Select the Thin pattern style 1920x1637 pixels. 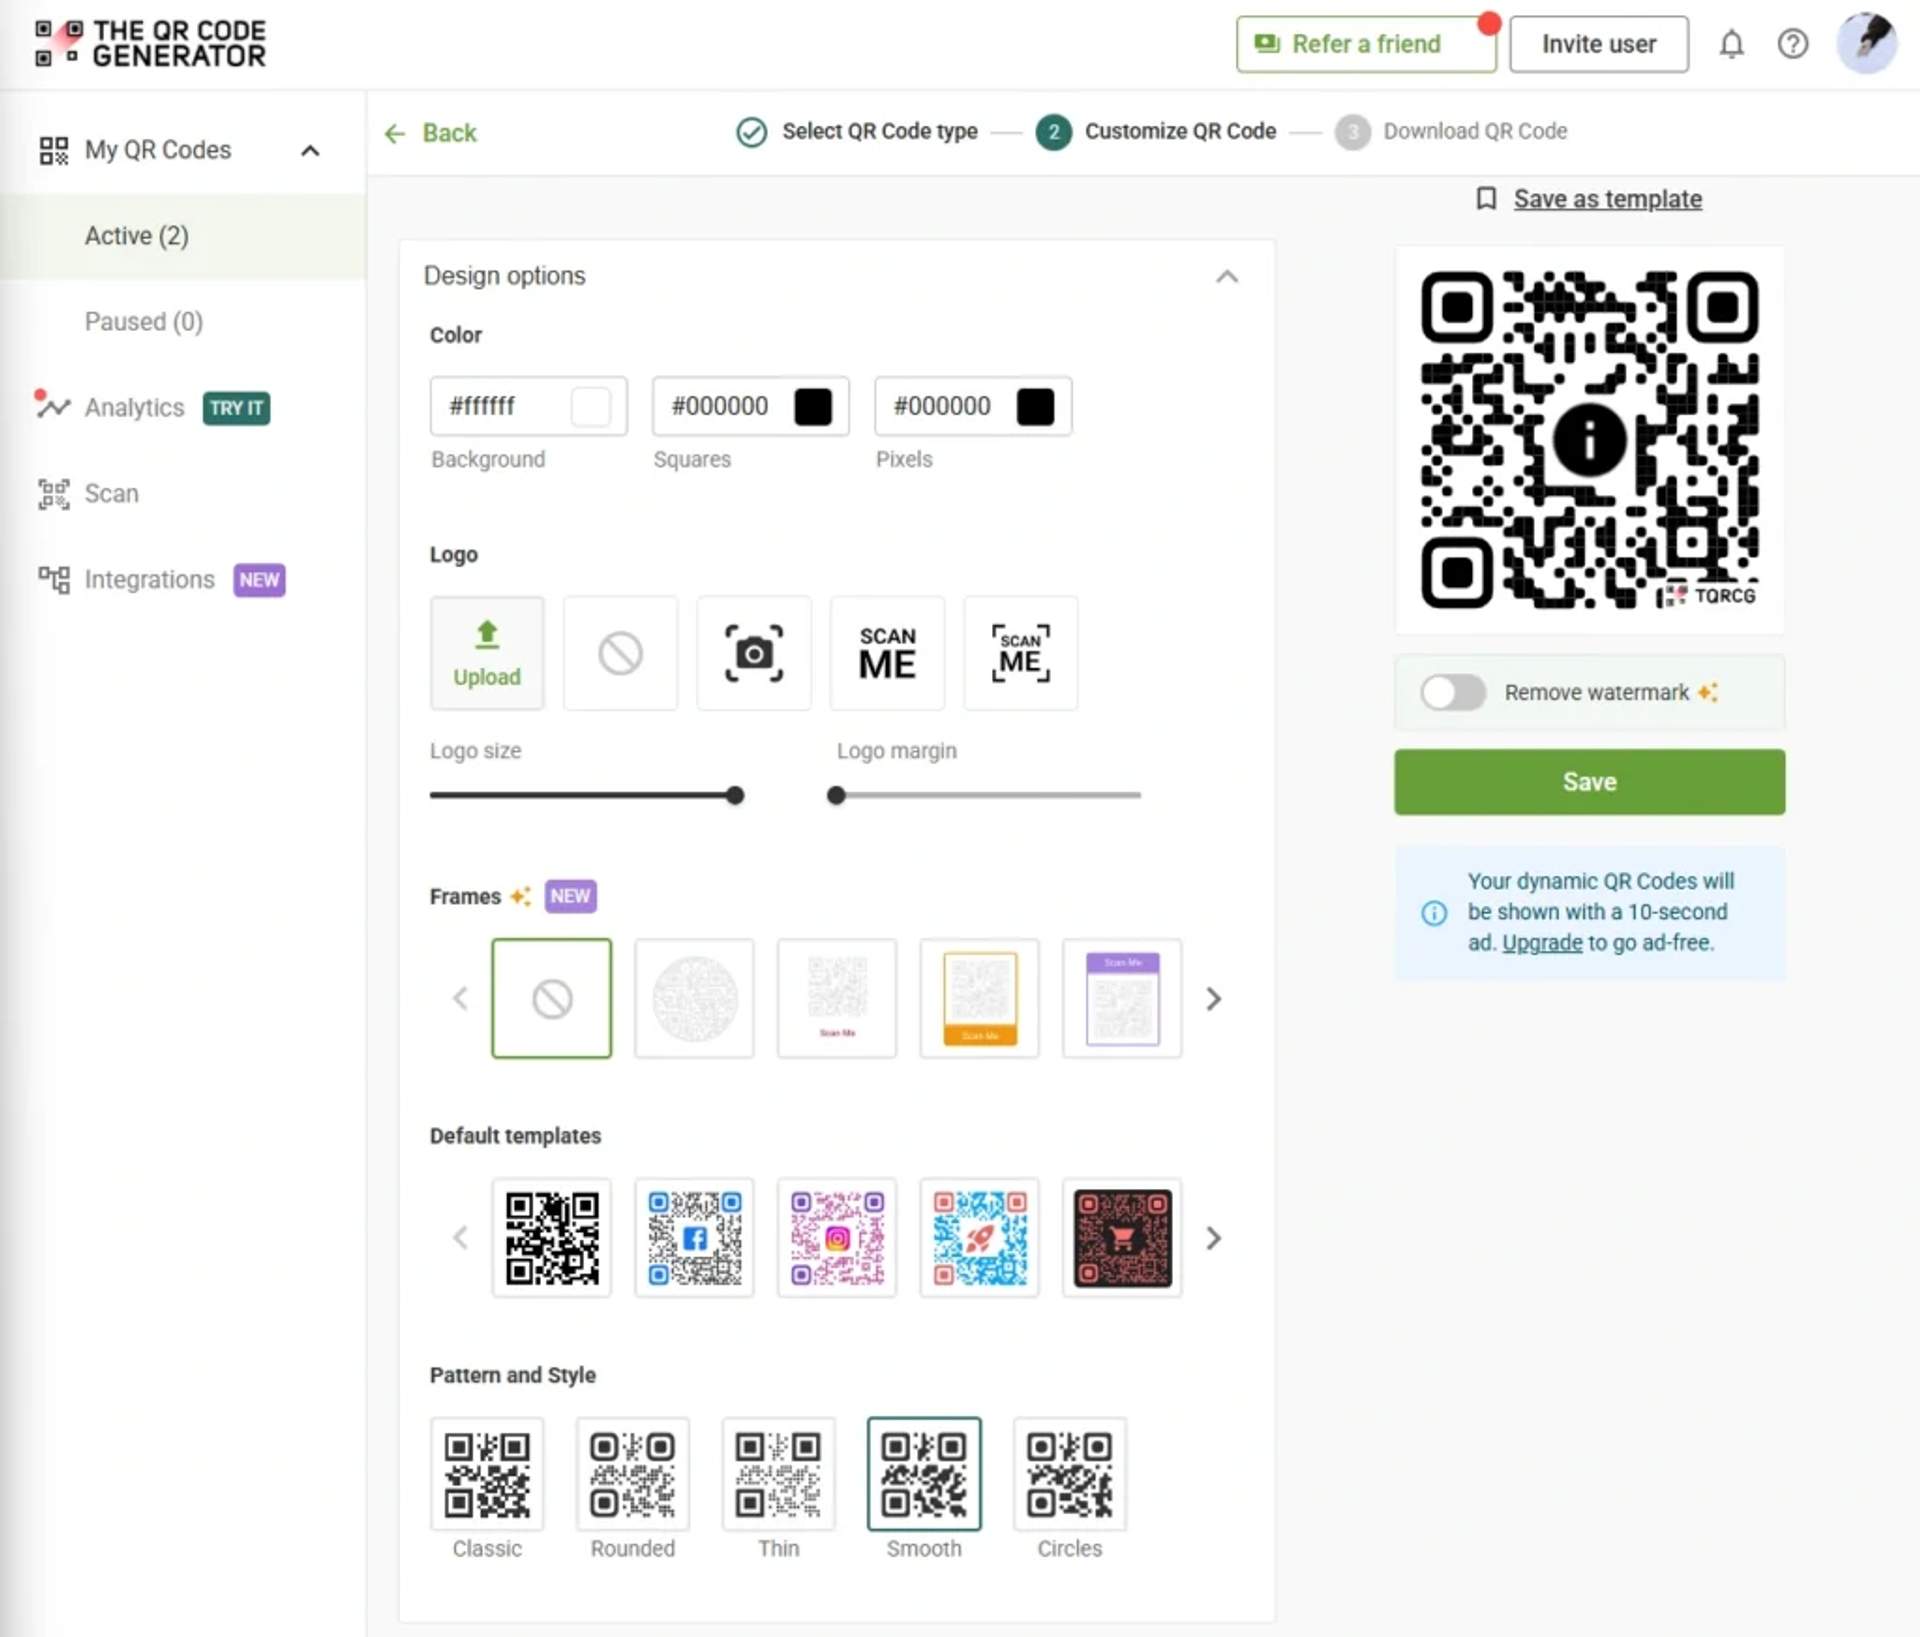pyautogui.click(x=778, y=1474)
